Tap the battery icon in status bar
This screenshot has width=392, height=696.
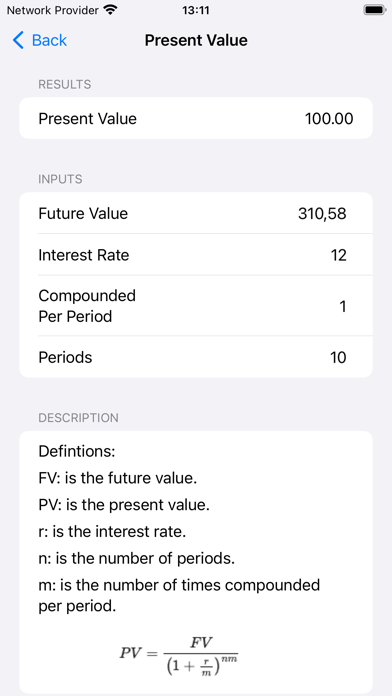pyautogui.click(x=374, y=10)
